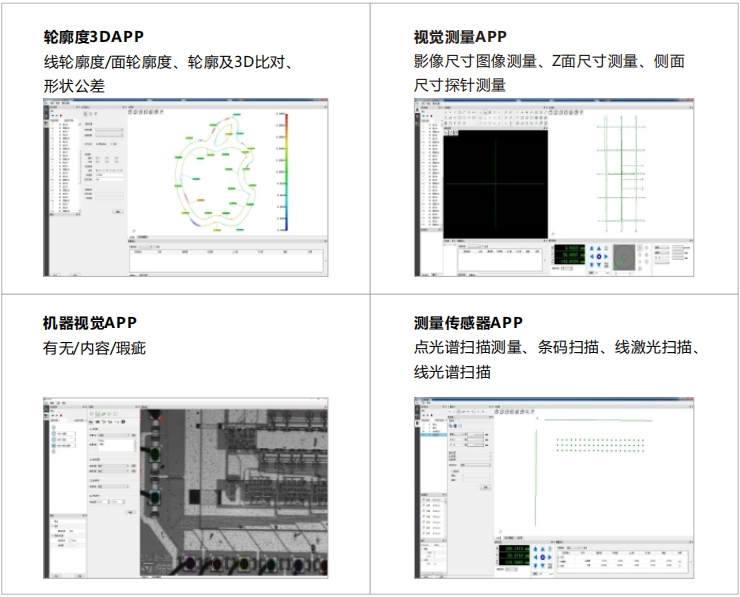This screenshot has height=597, width=740.
Task: Click the confirm button in 轮廓度3DAPP settings panel
Action: coord(118,211)
